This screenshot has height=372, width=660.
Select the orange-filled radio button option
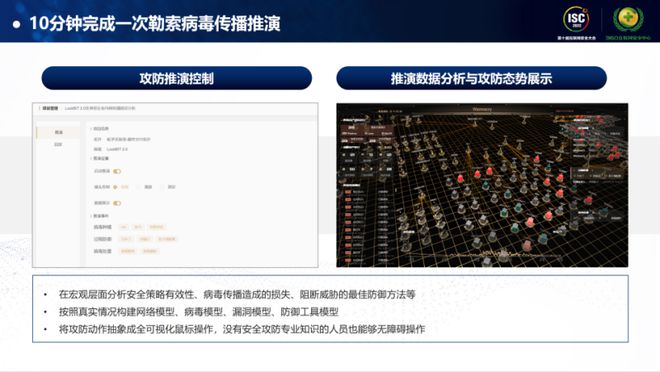click(x=115, y=187)
